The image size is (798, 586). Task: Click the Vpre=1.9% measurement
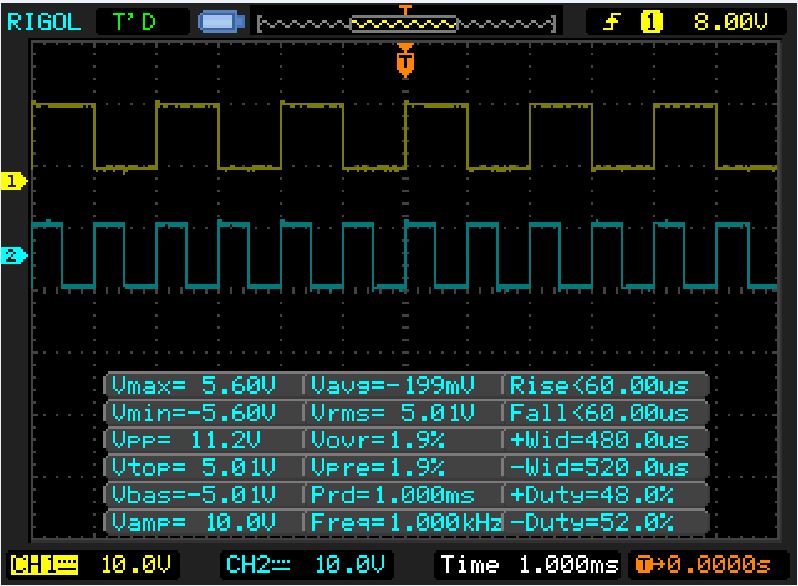tap(378, 467)
